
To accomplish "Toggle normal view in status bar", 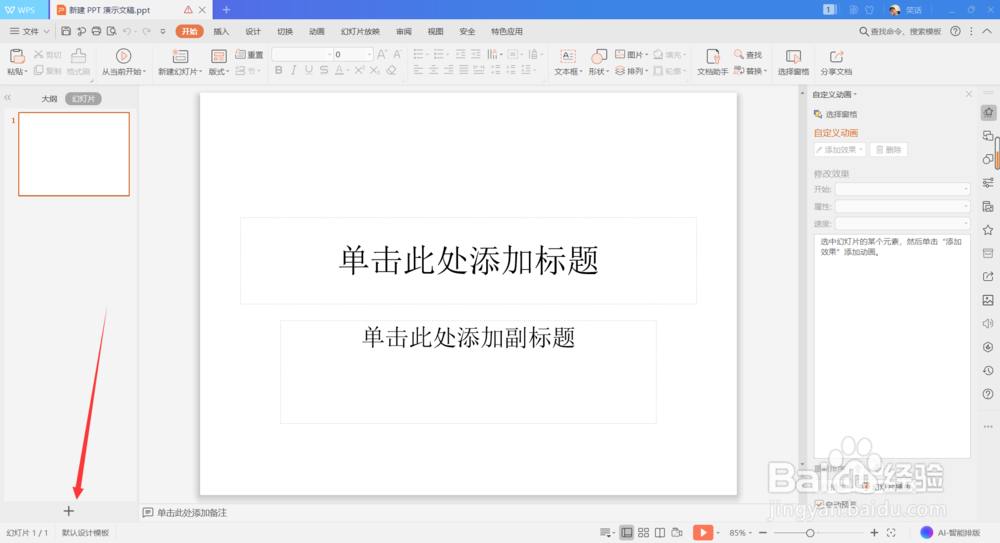I will [627, 532].
